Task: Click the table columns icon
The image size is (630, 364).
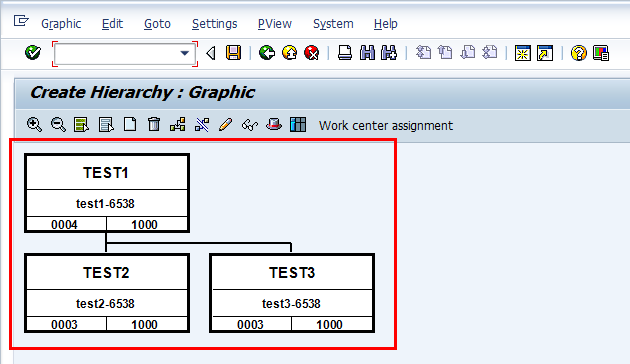Action: point(298,125)
